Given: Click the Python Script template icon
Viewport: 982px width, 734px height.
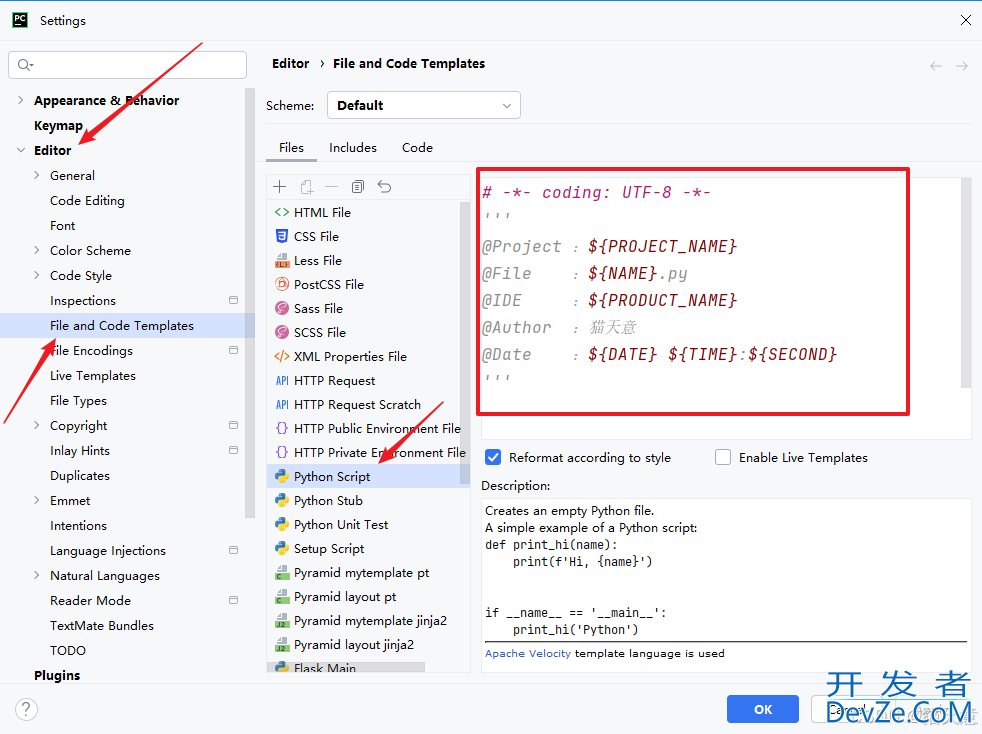Looking at the screenshot, I should pyautogui.click(x=282, y=477).
